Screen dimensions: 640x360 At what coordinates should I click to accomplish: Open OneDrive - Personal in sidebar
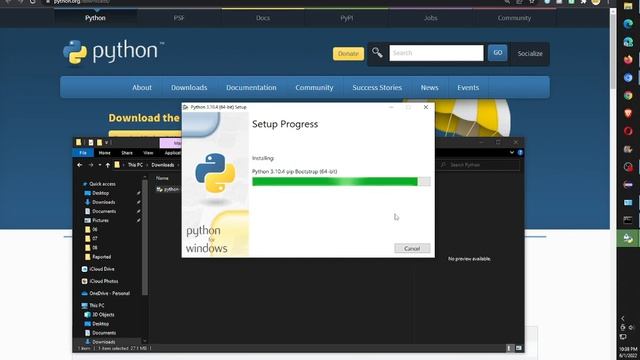106,293
